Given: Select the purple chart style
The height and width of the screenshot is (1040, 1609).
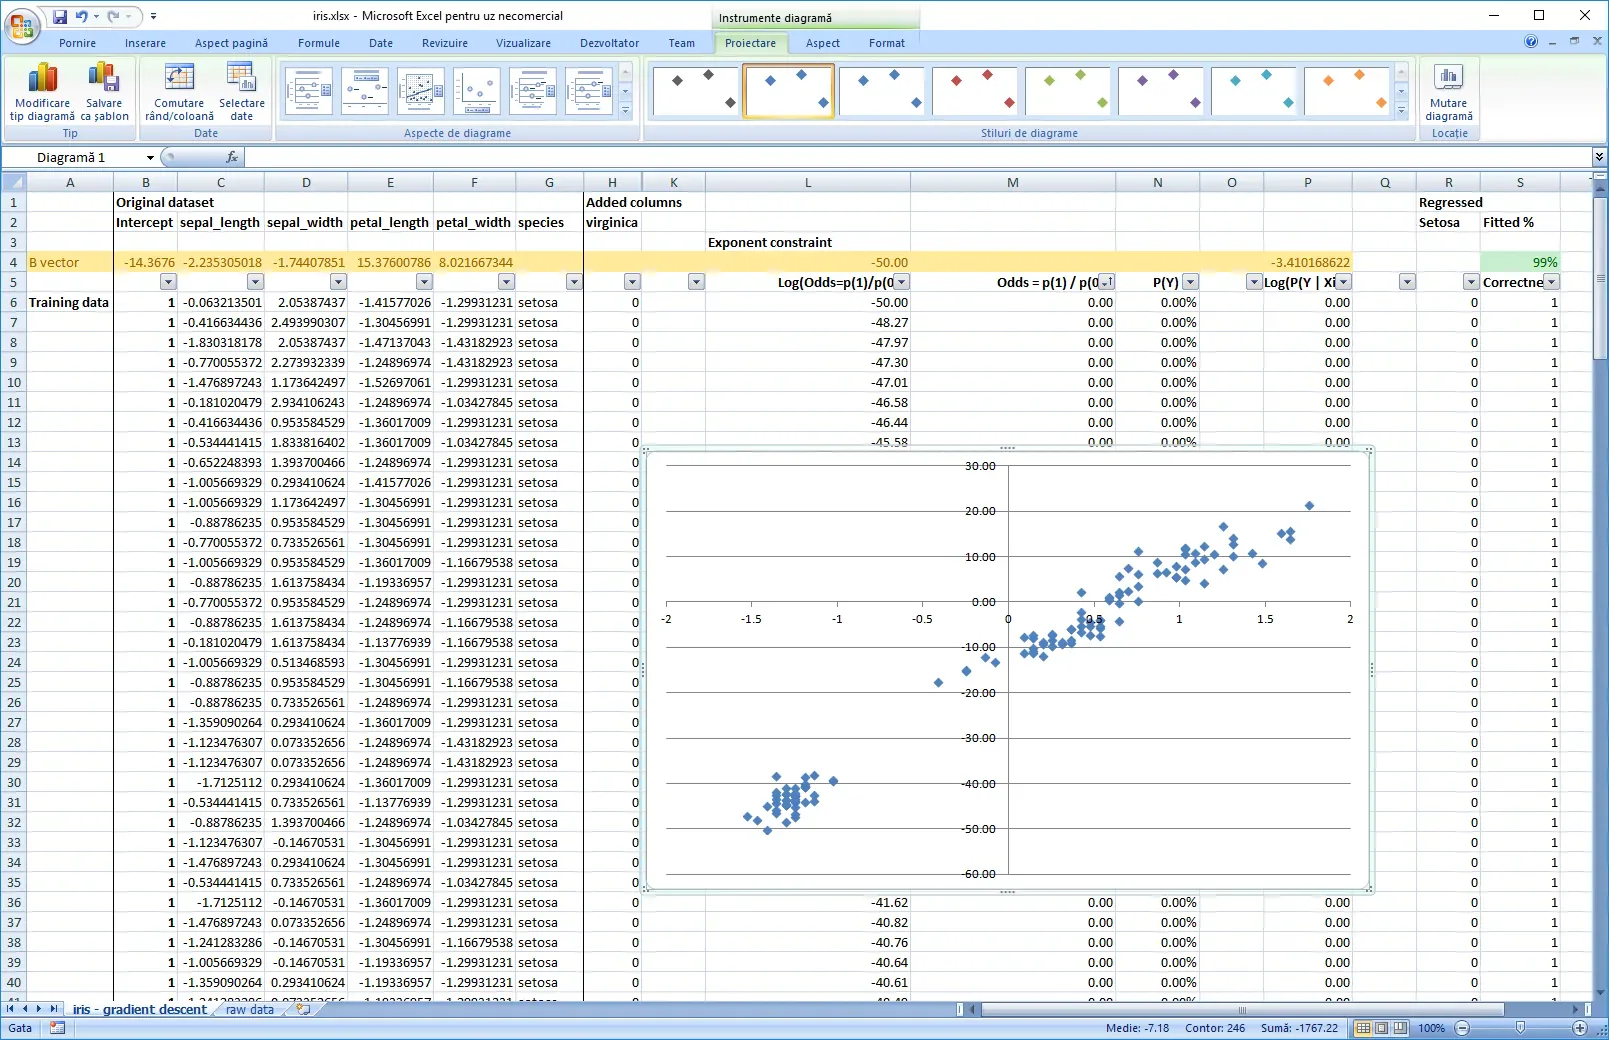Looking at the screenshot, I should point(1160,91).
